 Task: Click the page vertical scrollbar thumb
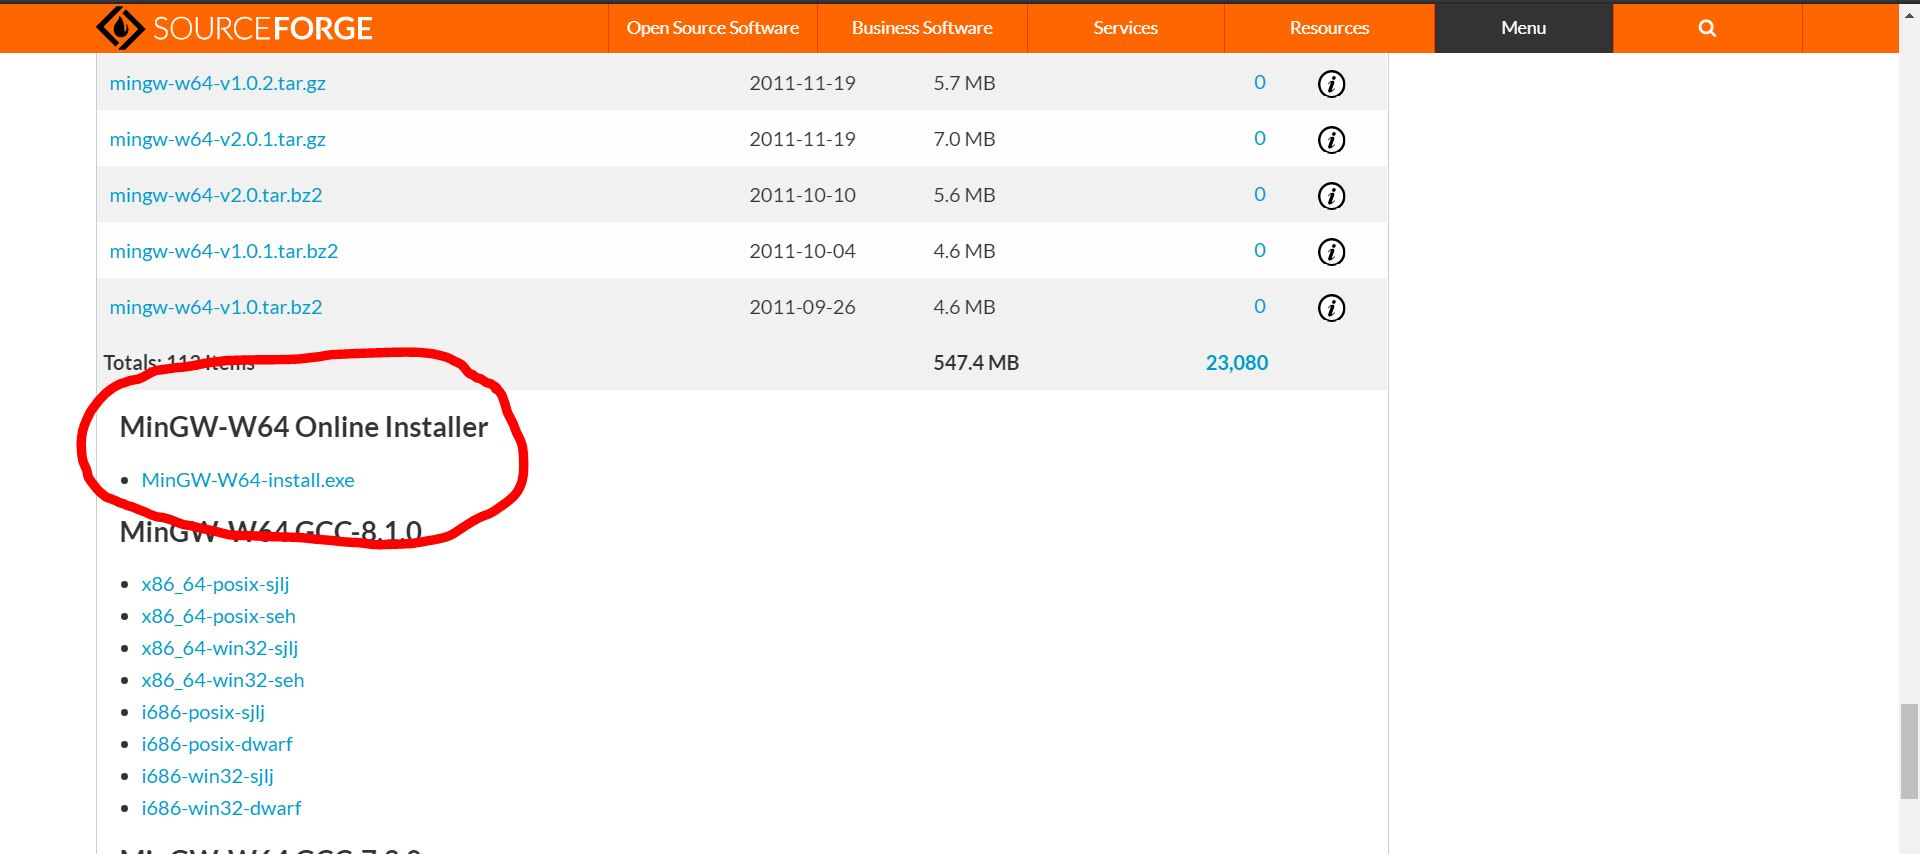1909,752
